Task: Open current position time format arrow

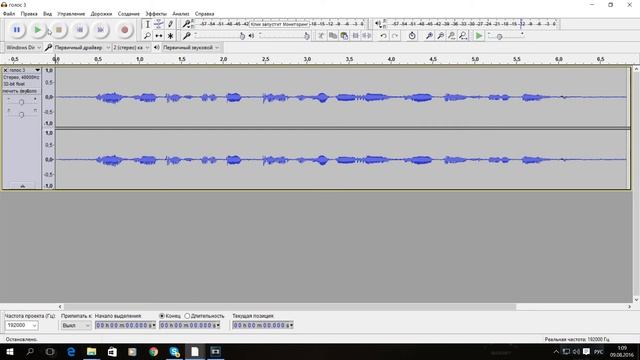Action: (x=291, y=325)
